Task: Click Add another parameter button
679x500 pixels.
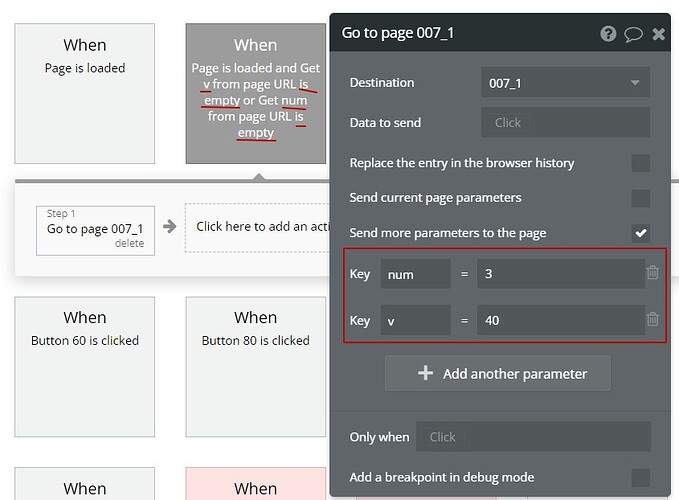Action: (x=498, y=373)
